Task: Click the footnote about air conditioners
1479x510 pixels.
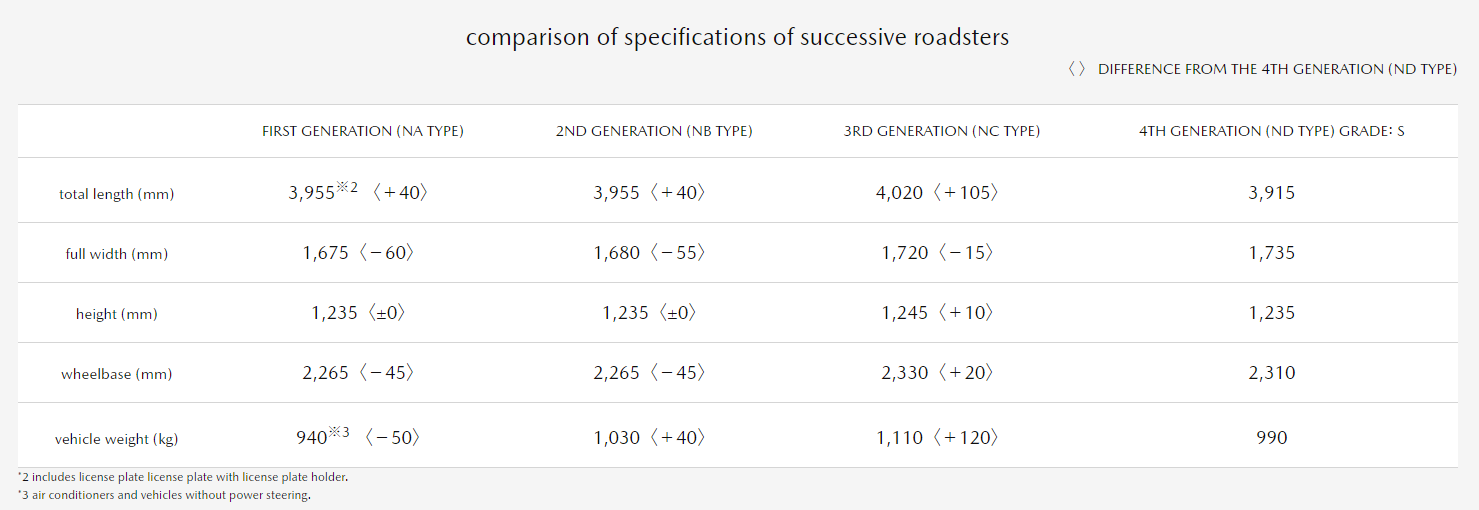Action: tap(165, 495)
